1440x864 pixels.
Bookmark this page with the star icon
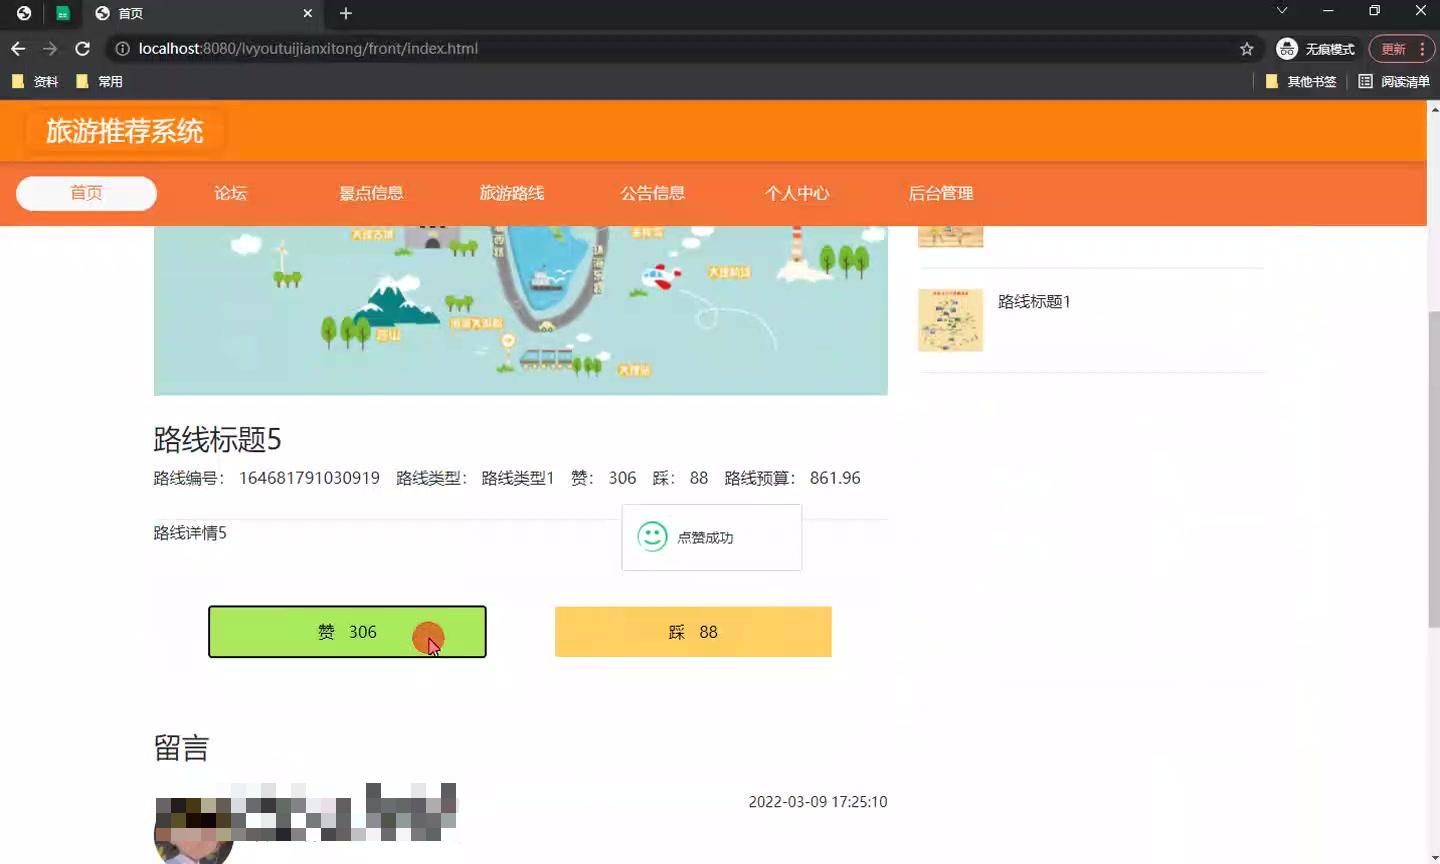pos(1247,48)
